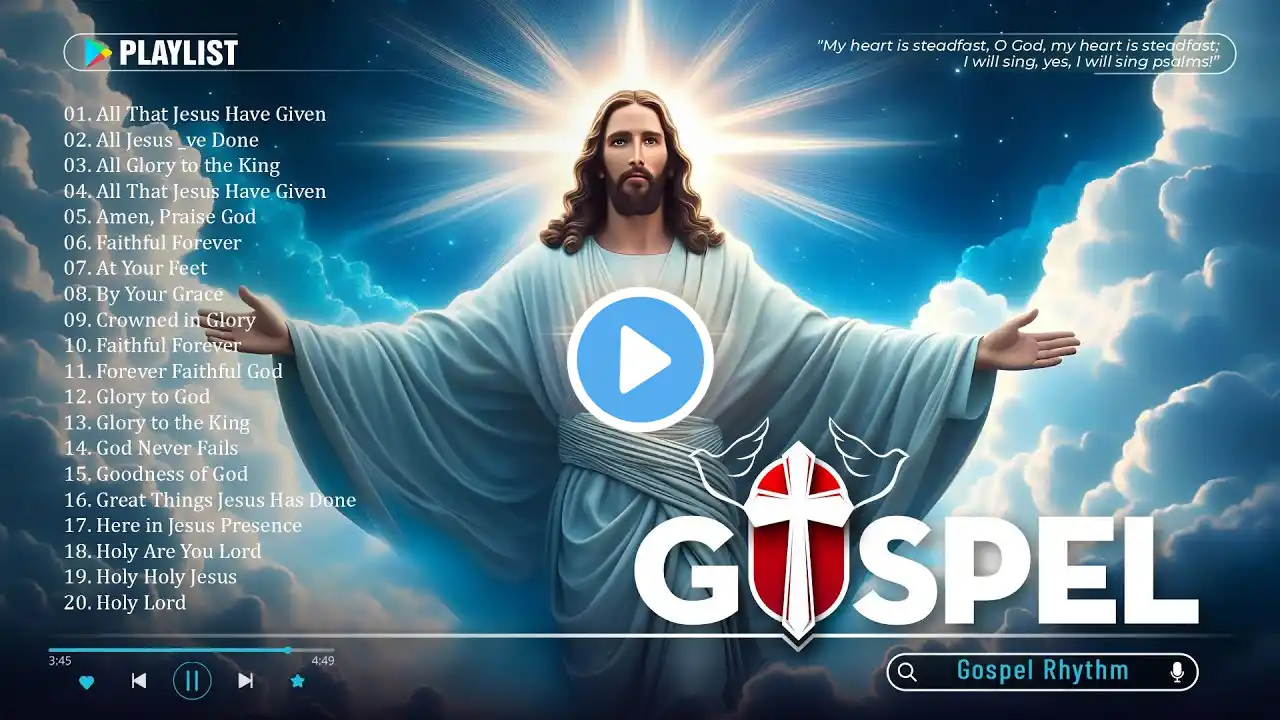Select track 04. All That Jesus Have Given
Image resolution: width=1280 pixels, height=720 pixels.
[195, 191]
